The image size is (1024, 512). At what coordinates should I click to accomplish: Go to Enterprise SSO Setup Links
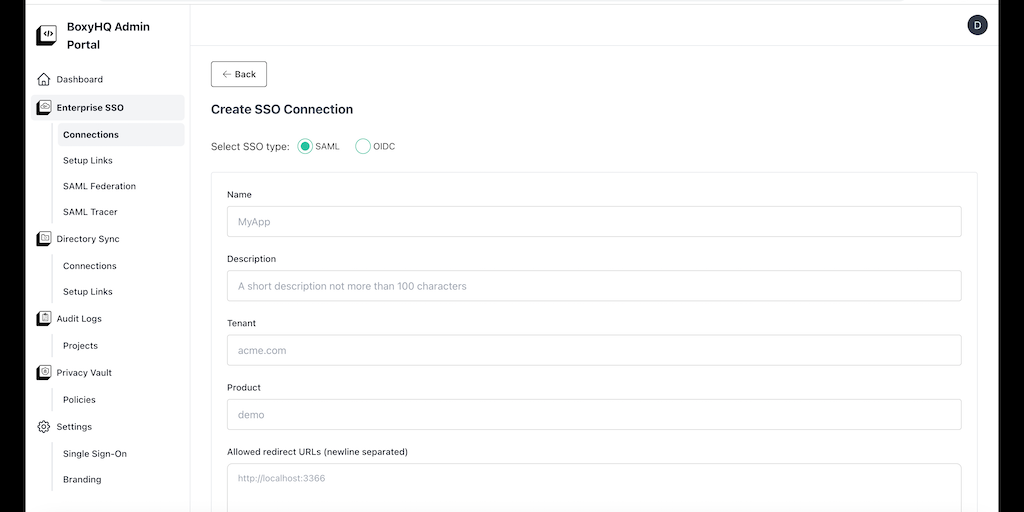88,160
